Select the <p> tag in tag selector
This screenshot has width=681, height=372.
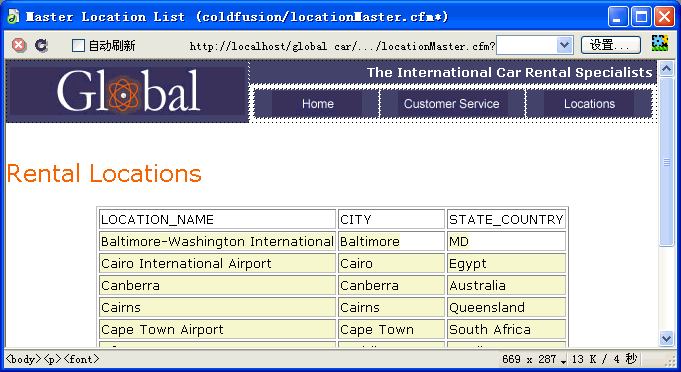point(53,359)
